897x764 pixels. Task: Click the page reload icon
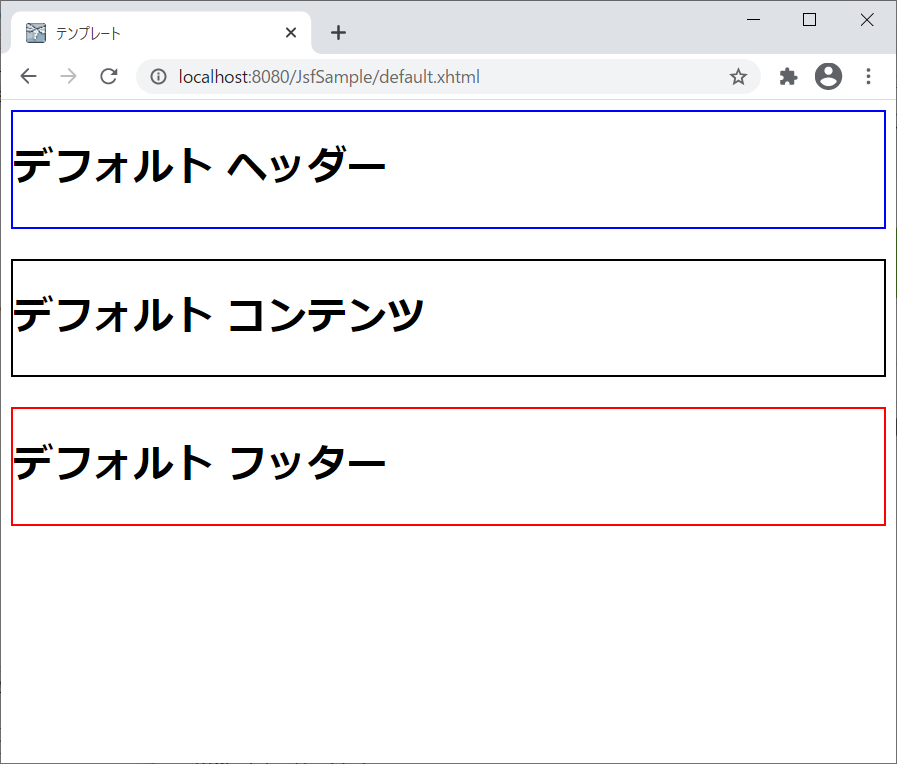108,76
